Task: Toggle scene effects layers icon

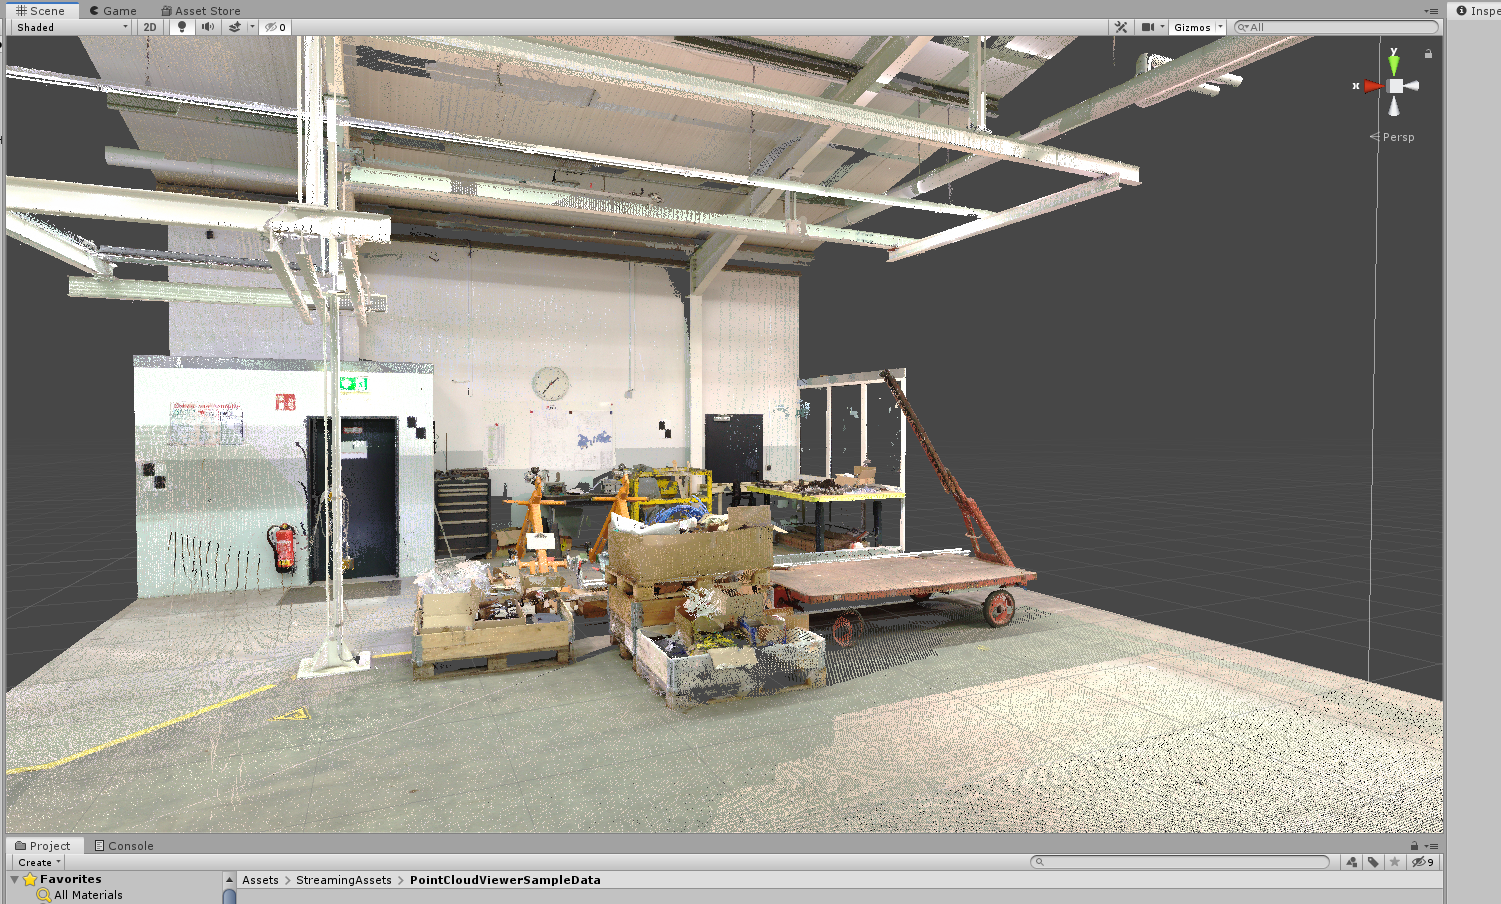Action: [x=235, y=27]
